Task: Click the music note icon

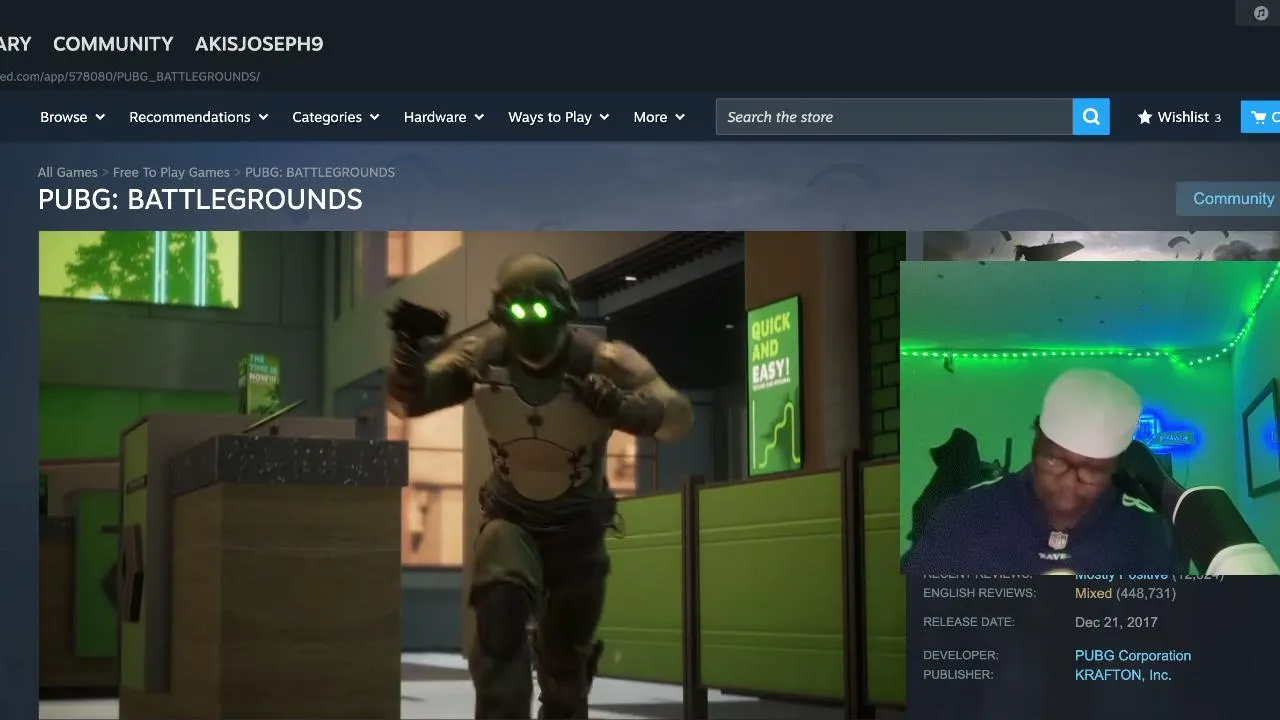Action: coord(1261,13)
